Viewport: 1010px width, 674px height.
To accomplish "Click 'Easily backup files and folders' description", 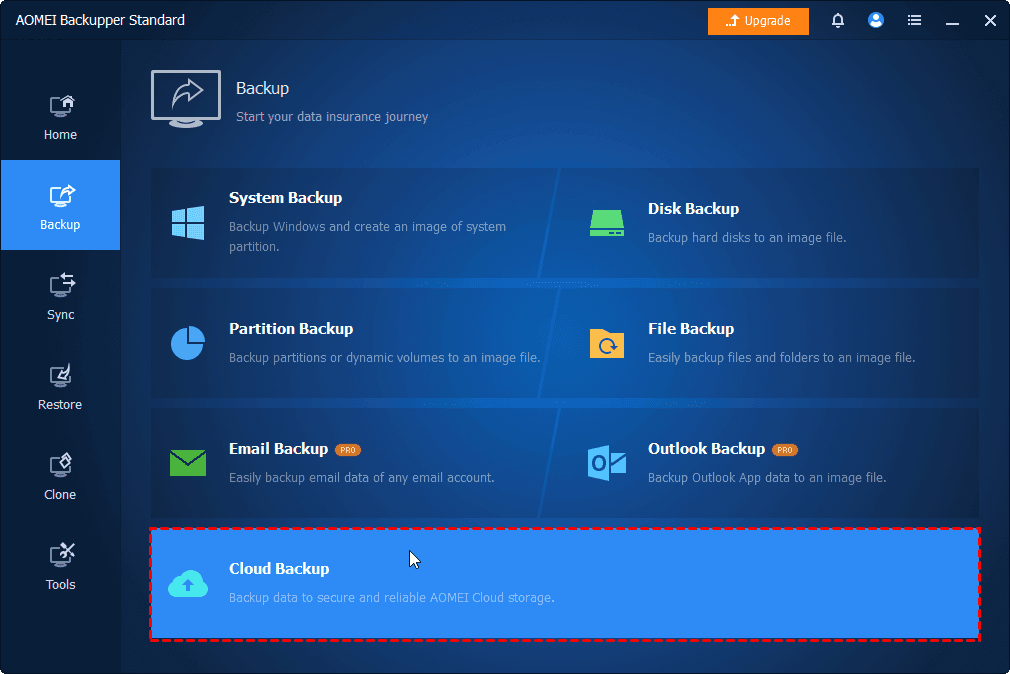I will tap(781, 358).
